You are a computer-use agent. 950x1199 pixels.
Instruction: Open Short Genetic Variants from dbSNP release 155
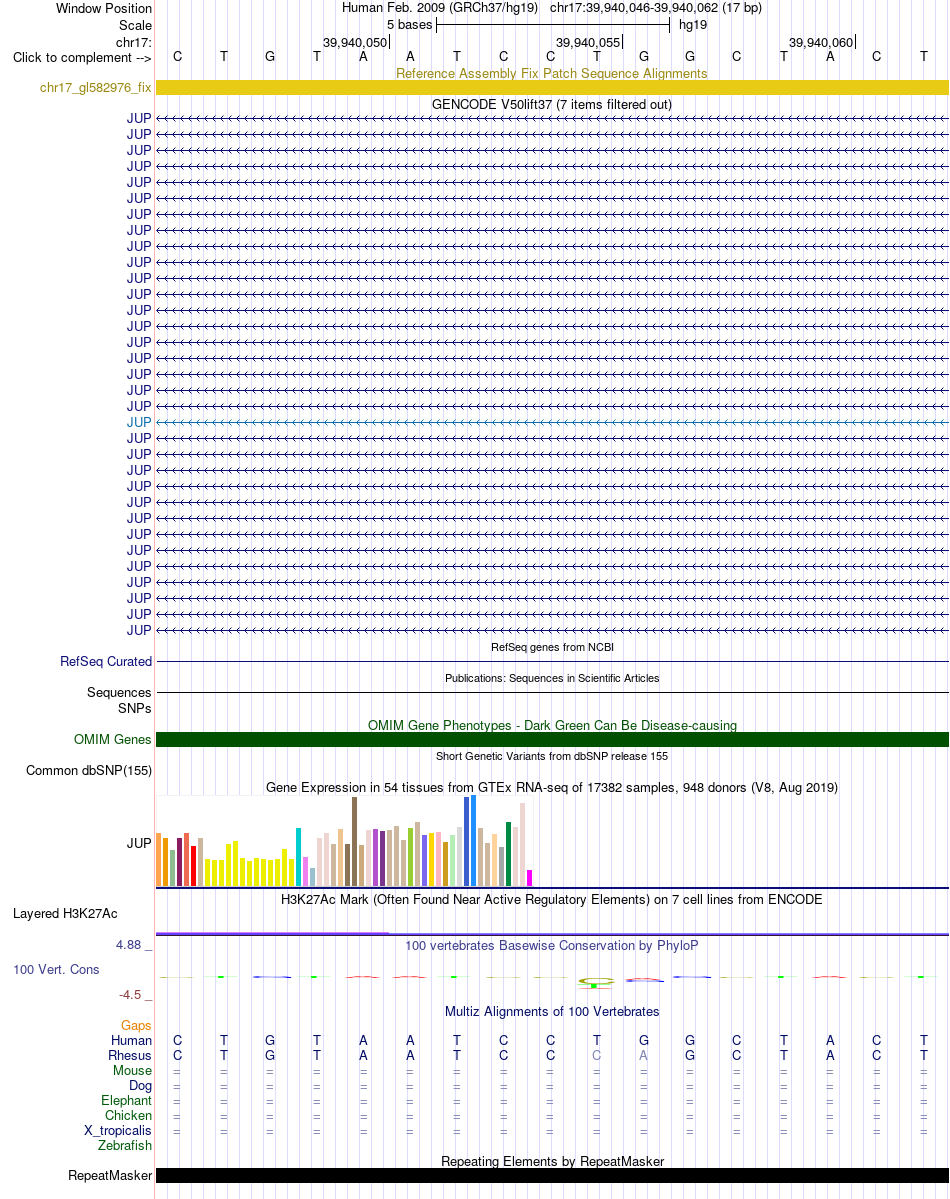(552, 756)
